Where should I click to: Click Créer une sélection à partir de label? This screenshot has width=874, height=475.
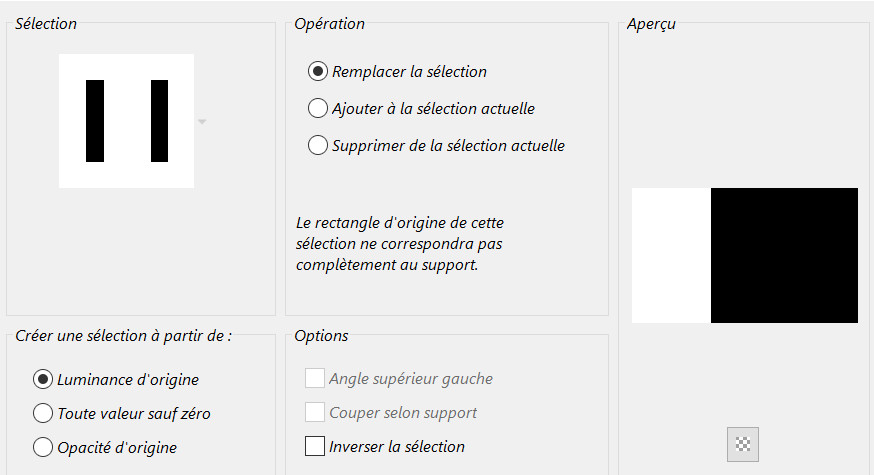[x=124, y=336]
